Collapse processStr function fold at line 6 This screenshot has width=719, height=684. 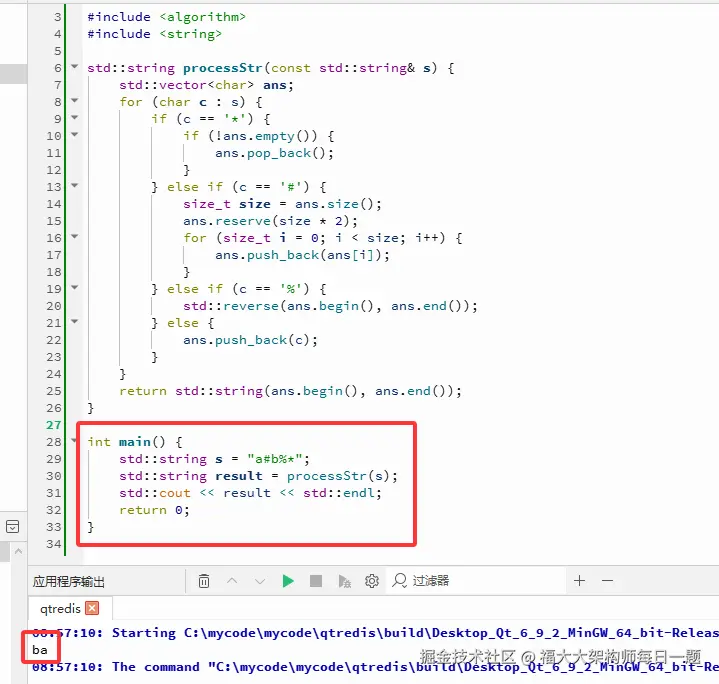[x=74, y=66]
